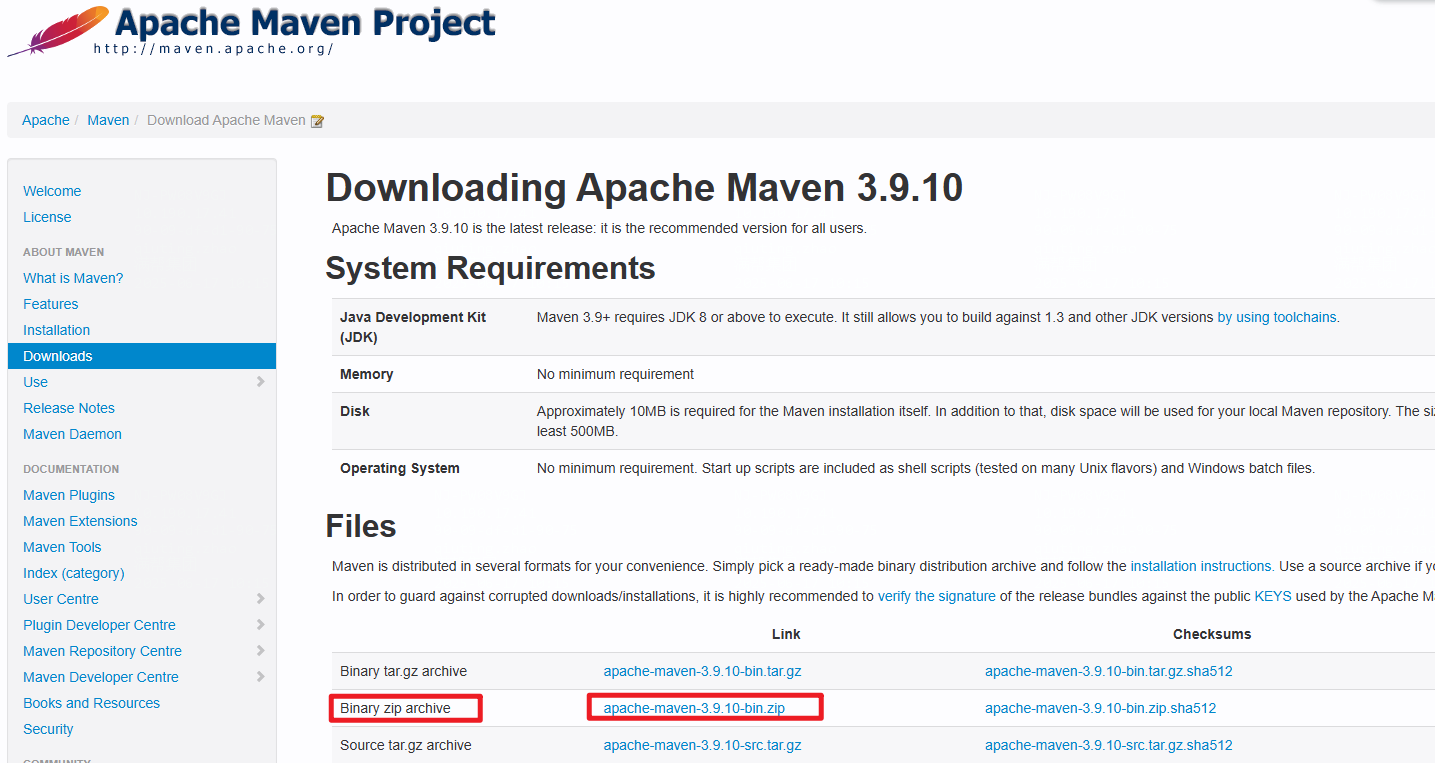
Task: Open the Installation sidebar link
Action: [x=56, y=330]
